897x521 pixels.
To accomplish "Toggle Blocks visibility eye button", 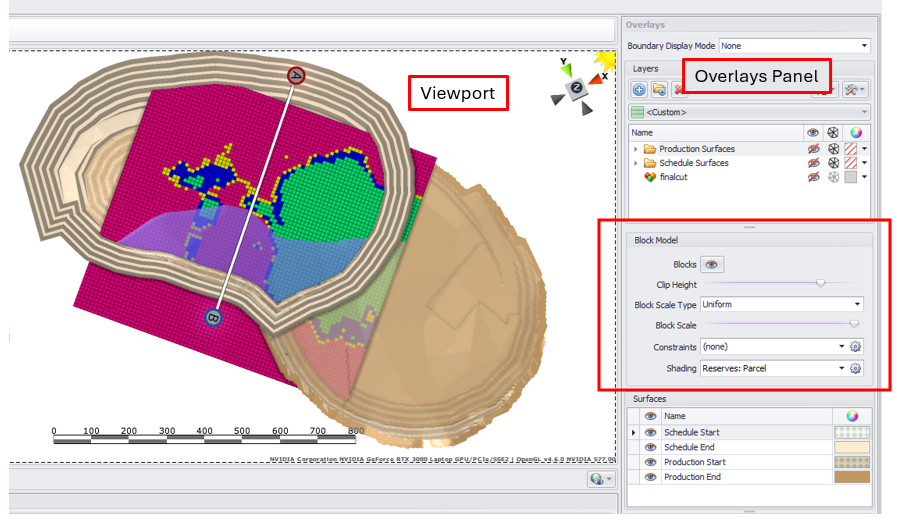I will (712, 264).
